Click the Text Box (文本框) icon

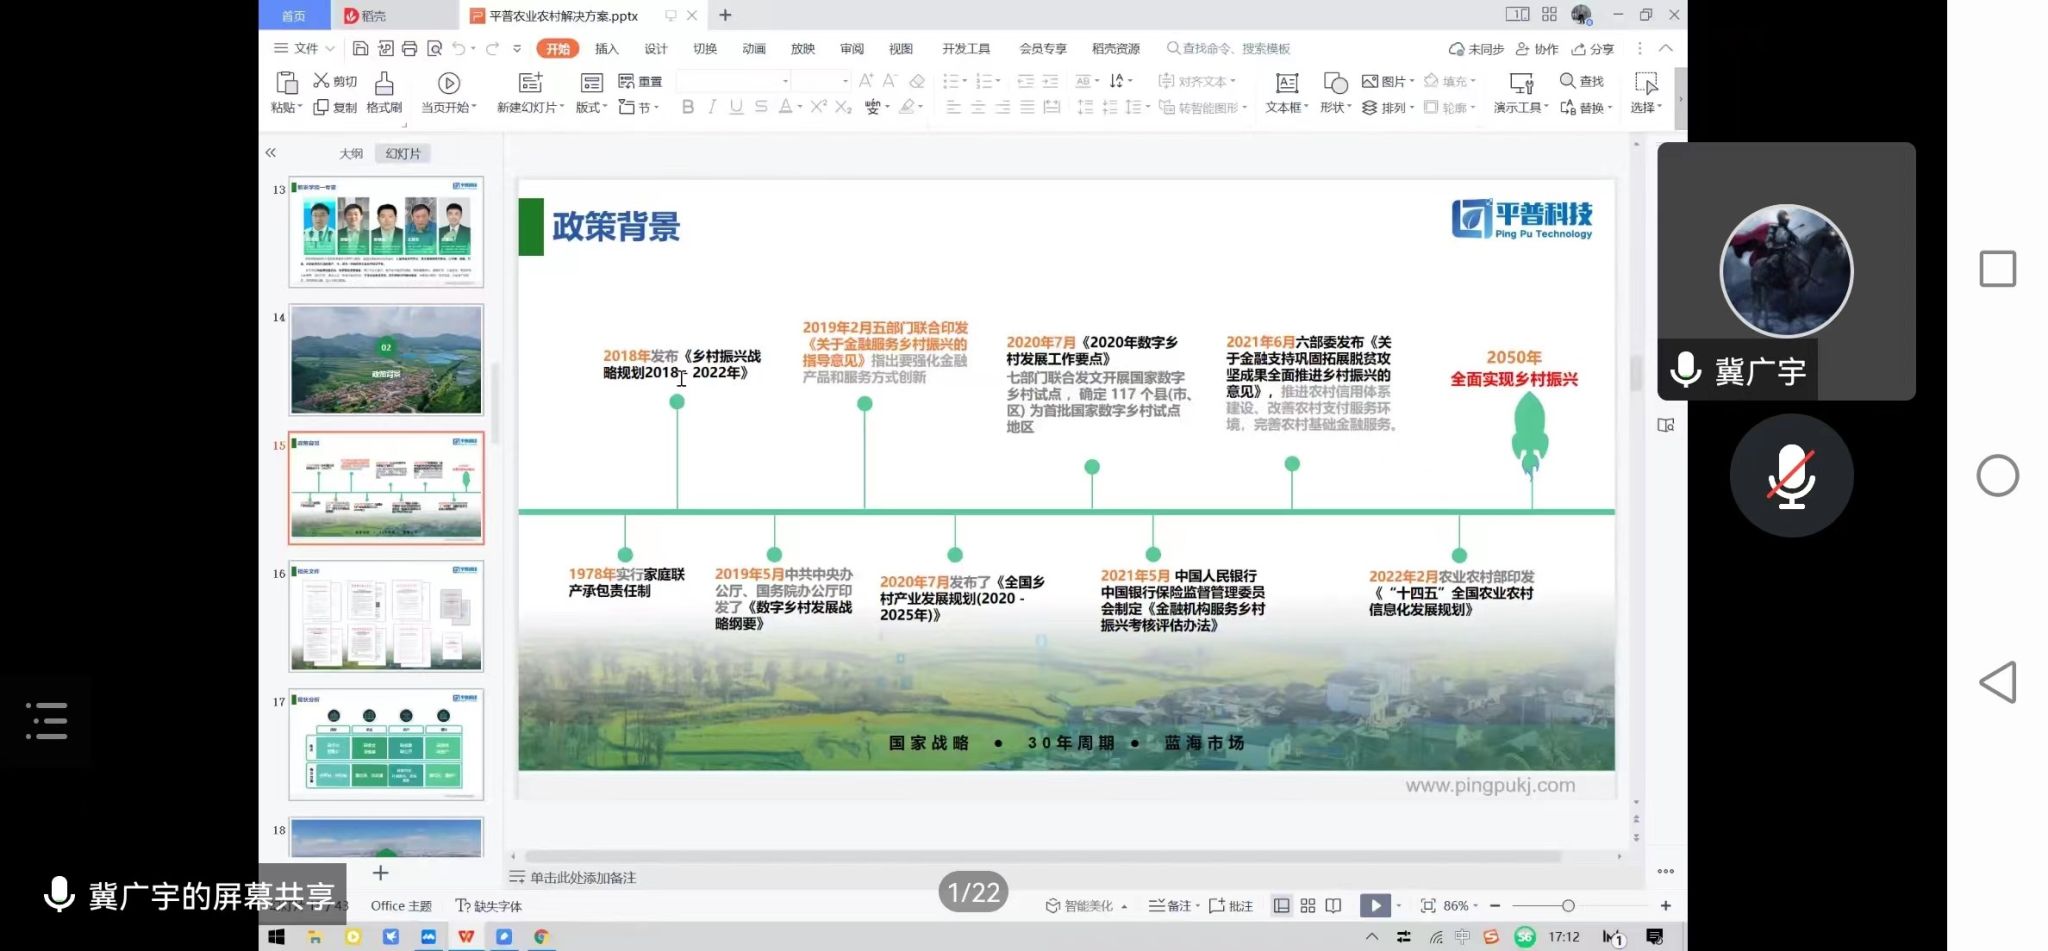[1287, 84]
